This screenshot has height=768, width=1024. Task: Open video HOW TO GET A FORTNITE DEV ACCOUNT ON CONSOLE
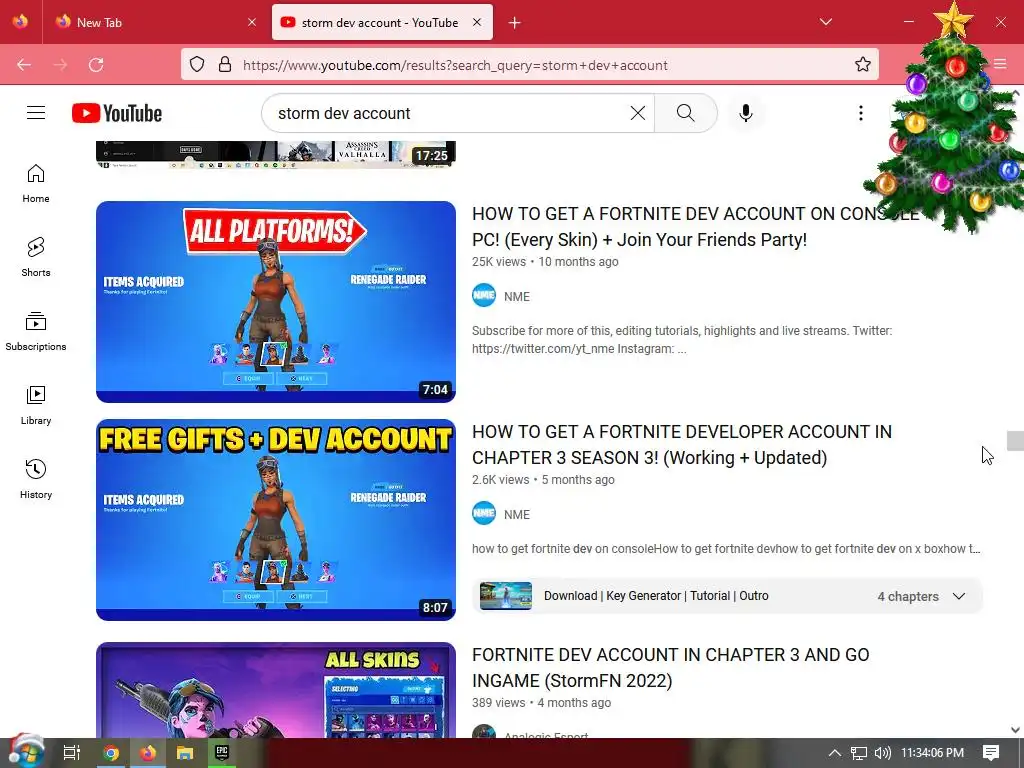(696, 227)
